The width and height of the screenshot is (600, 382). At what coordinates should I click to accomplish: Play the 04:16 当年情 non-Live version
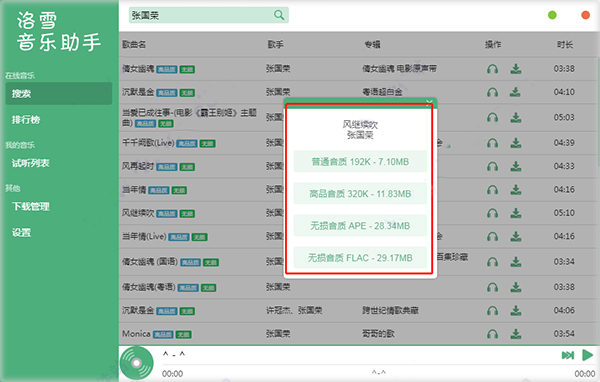492,190
